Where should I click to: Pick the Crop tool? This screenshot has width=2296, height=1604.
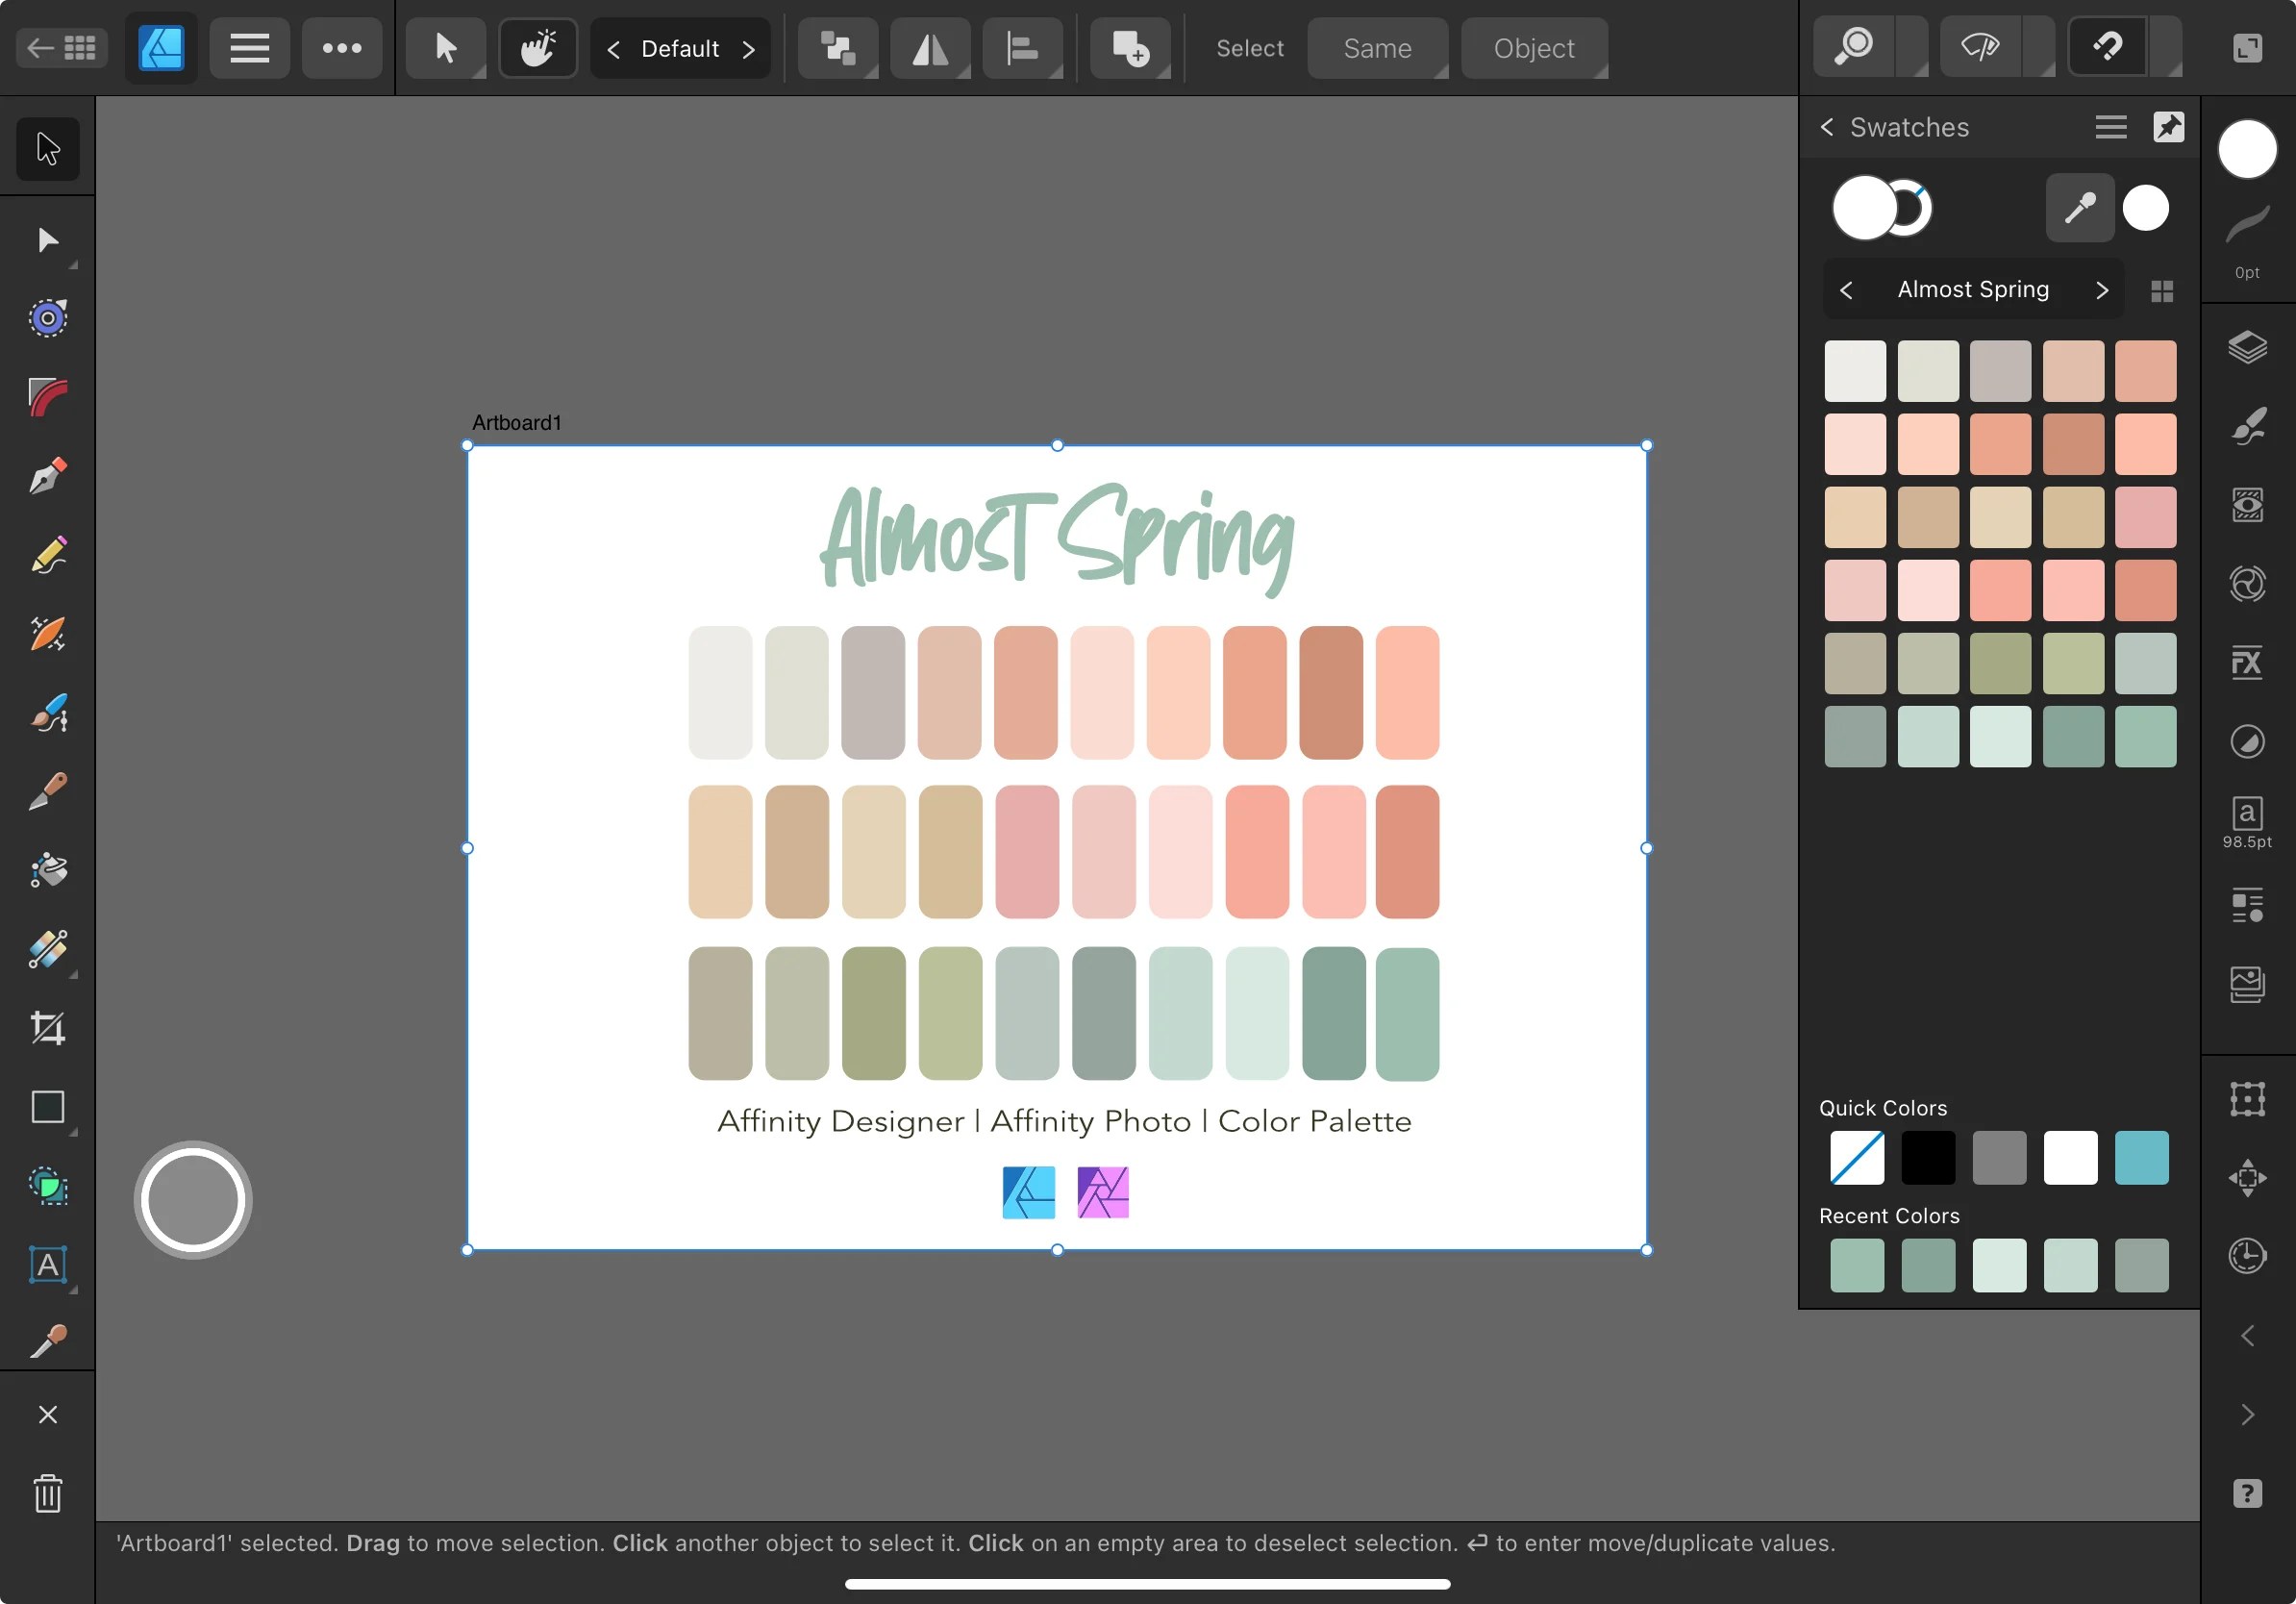[47, 1028]
